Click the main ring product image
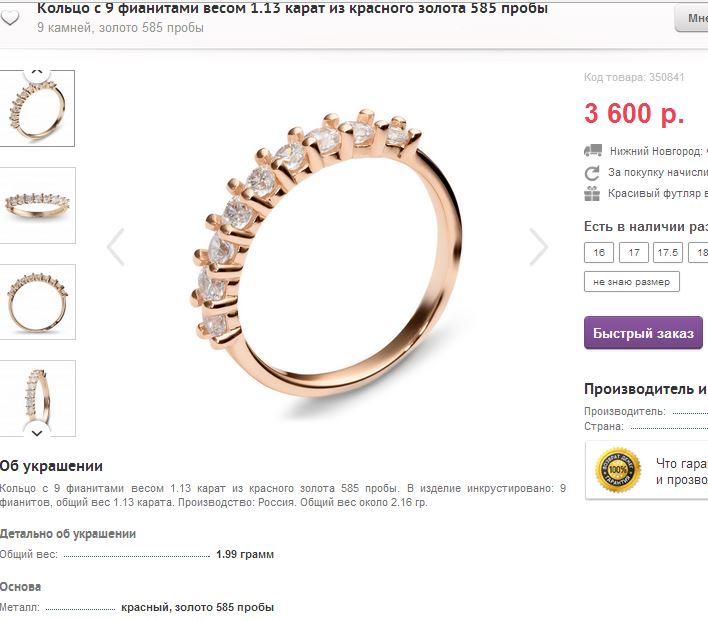 coord(326,253)
